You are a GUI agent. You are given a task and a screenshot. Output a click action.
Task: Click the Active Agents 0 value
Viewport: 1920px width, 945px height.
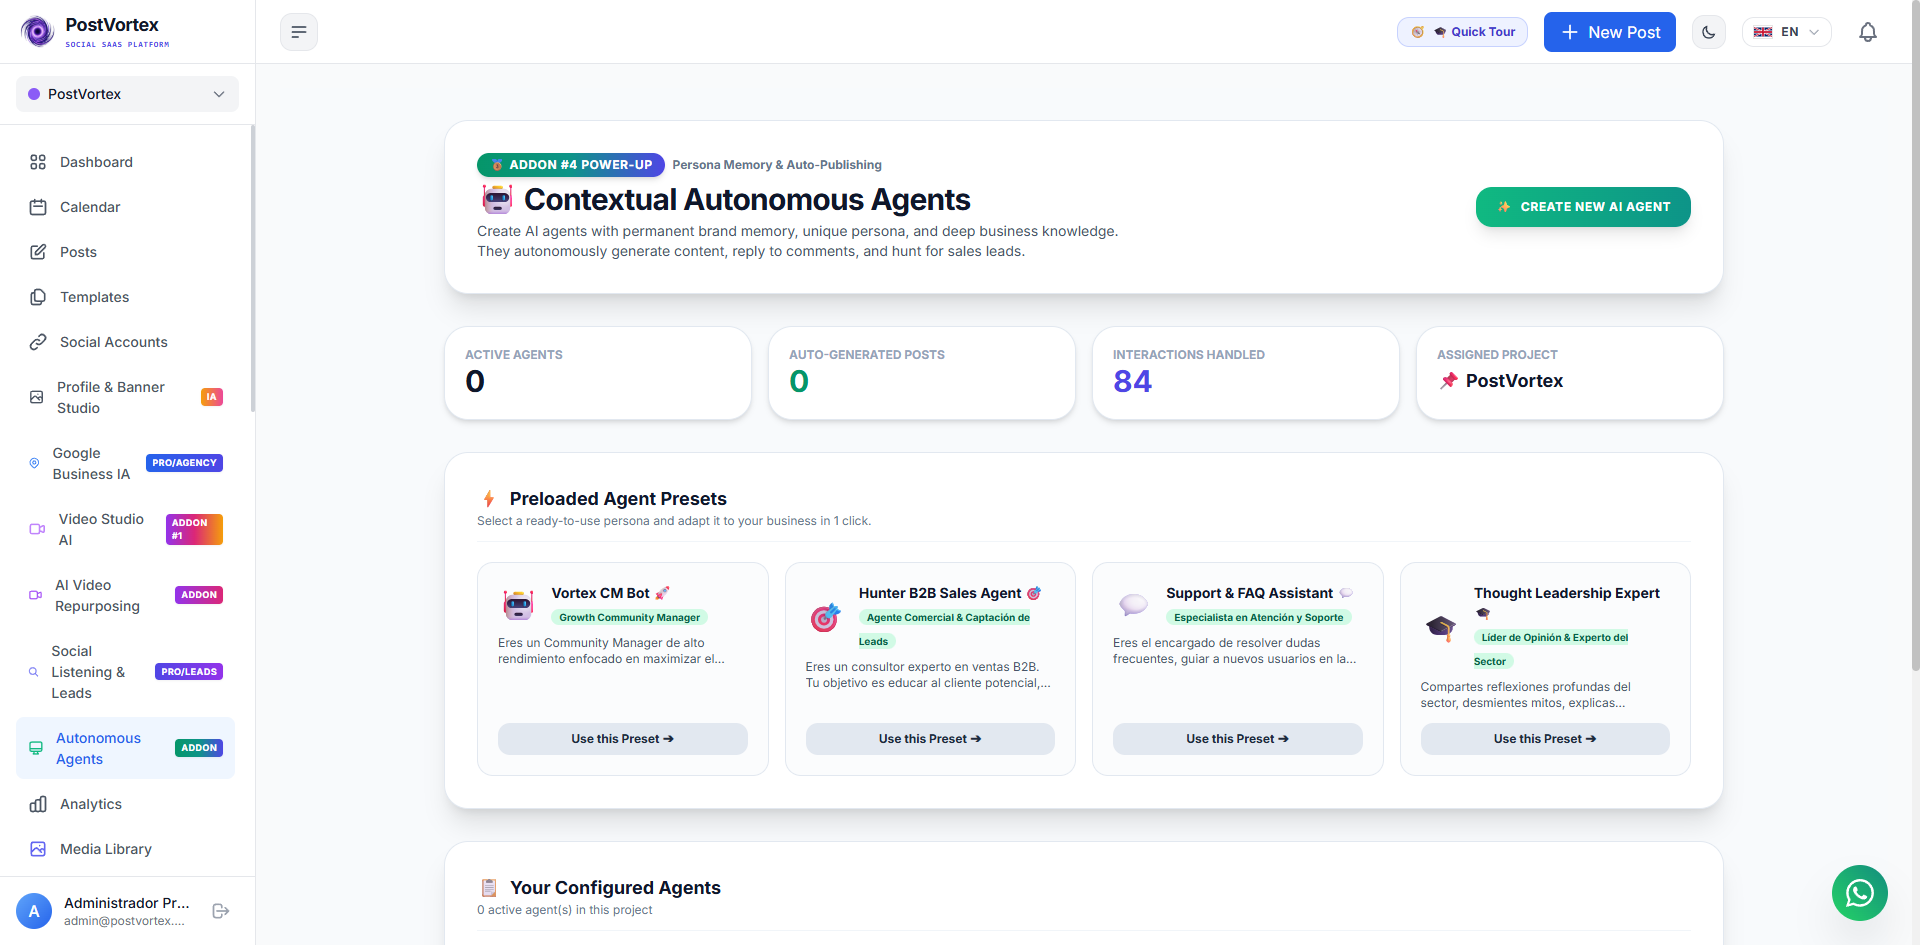pos(475,381)
